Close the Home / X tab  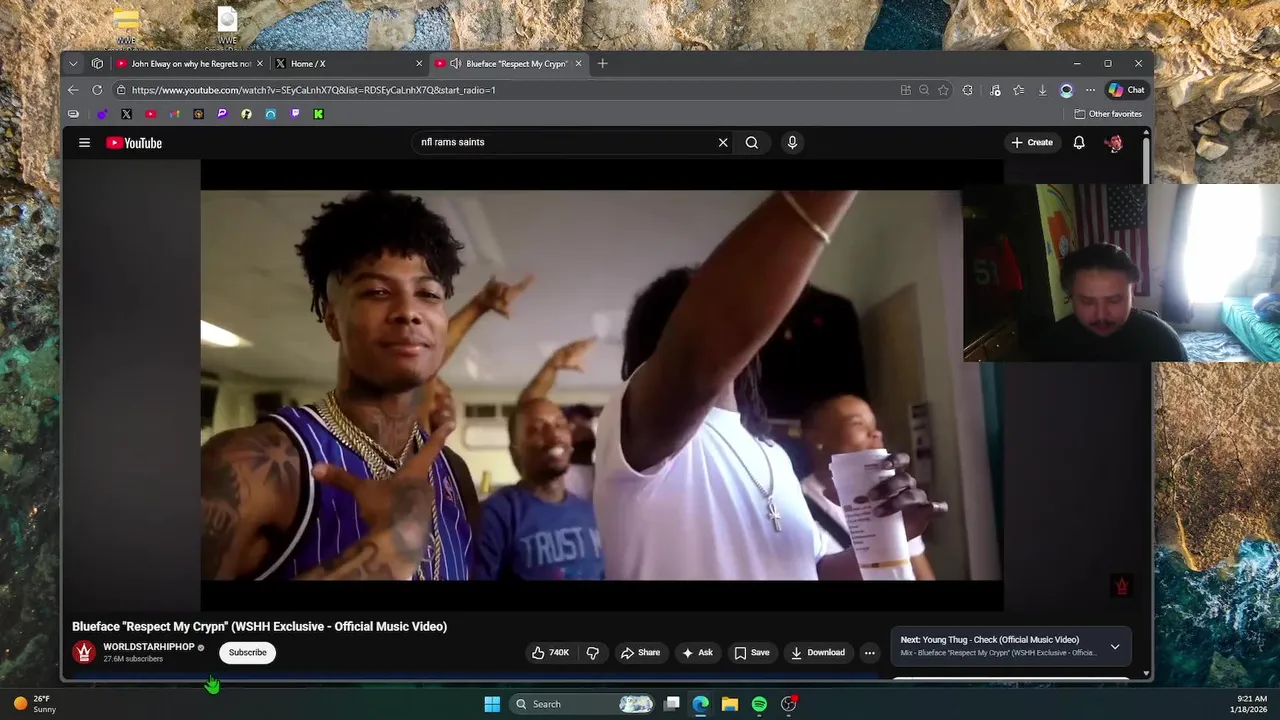point(419,63)
